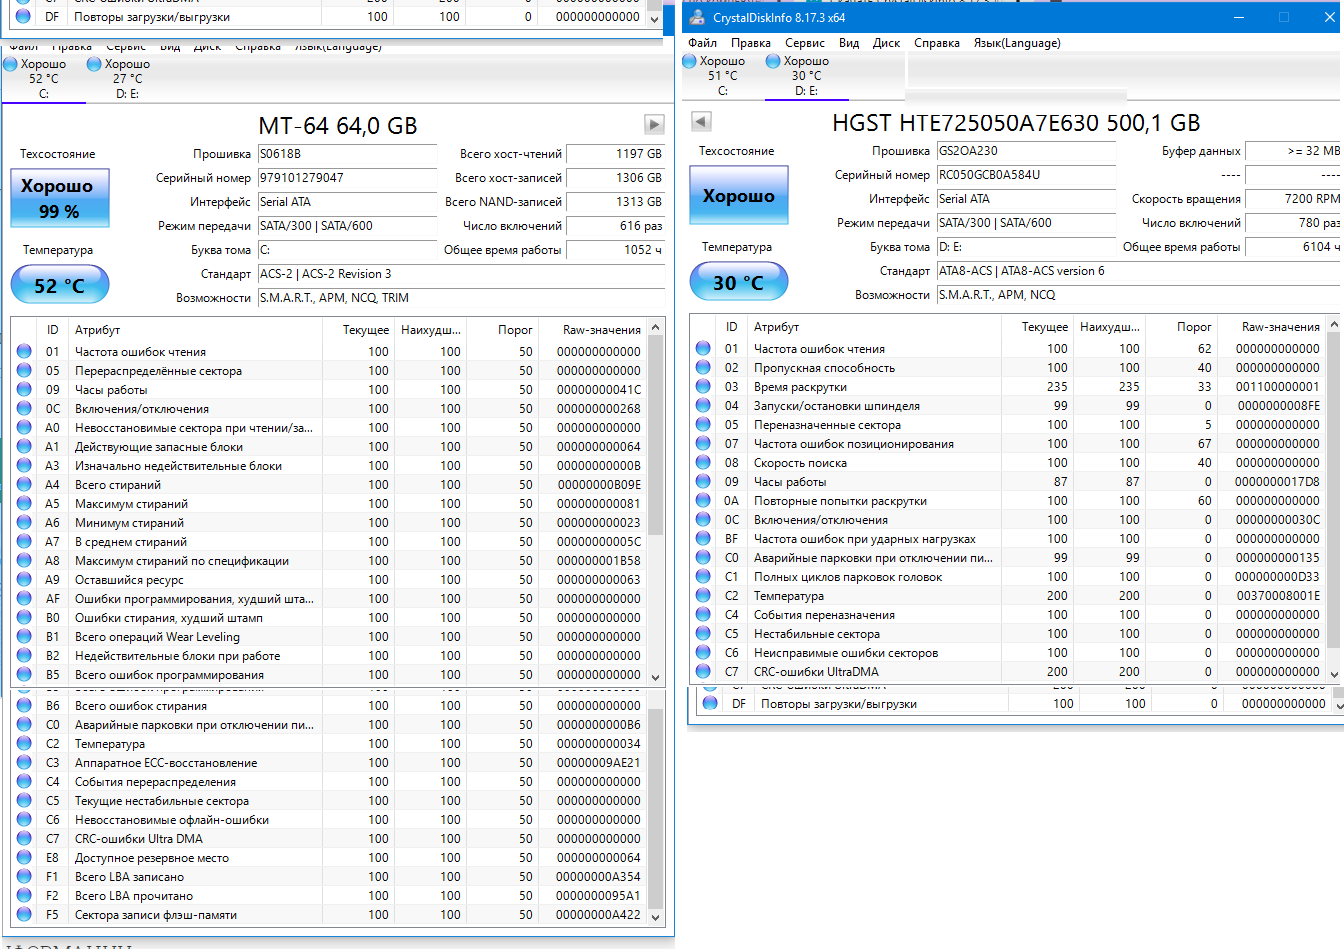The height and width of the screenshot is (952, 1344).
Task: Click scroll-down arrow of lower-left attribute list
Action: [x=656, y=916]
